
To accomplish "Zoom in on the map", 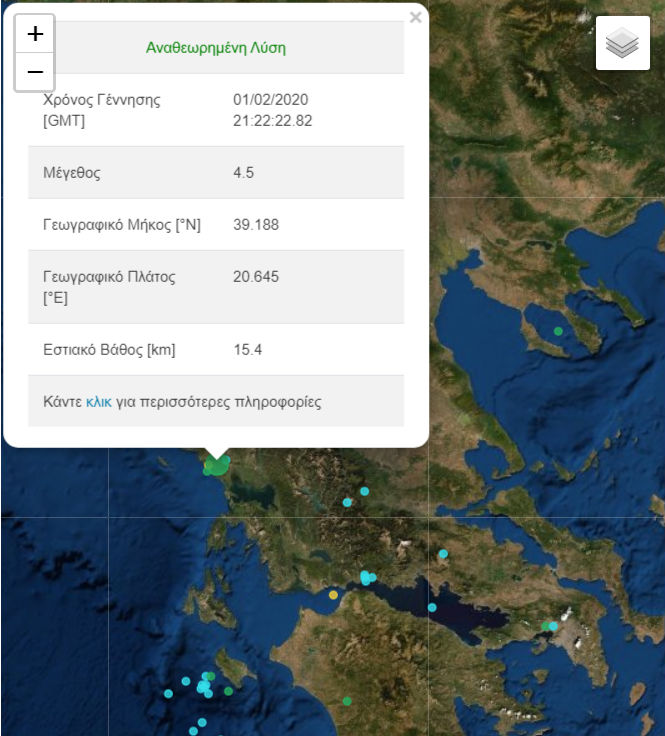I will [x=35, y=34].
